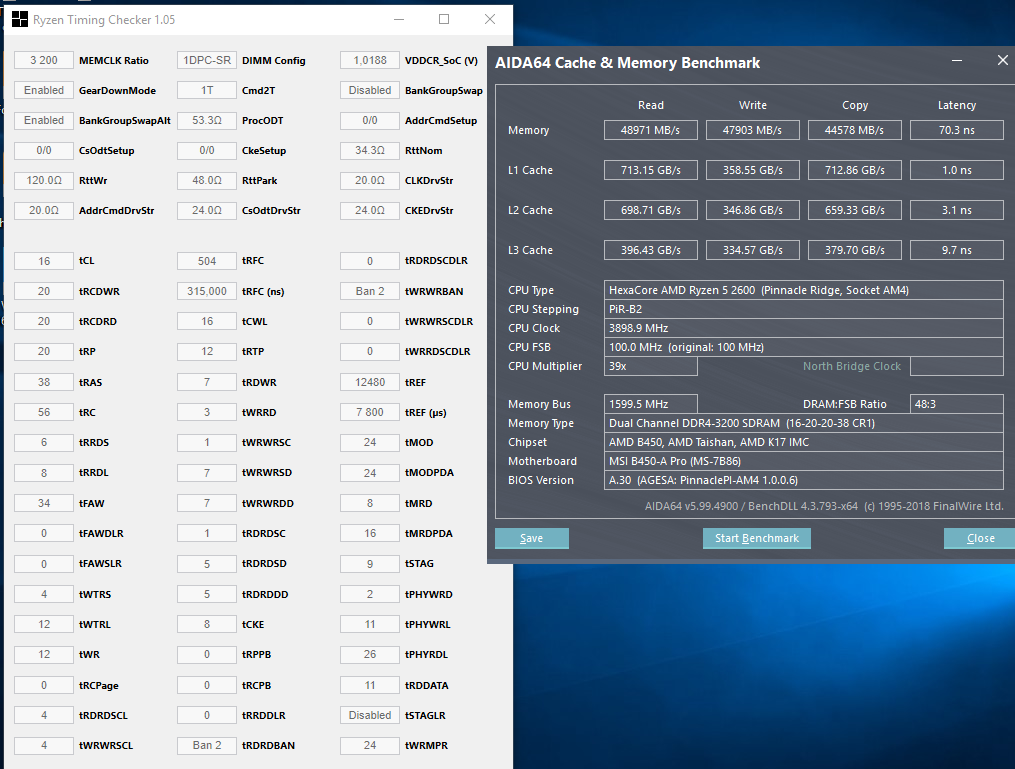Click the tREF (µs) 7 800 field

coord(370,412)
